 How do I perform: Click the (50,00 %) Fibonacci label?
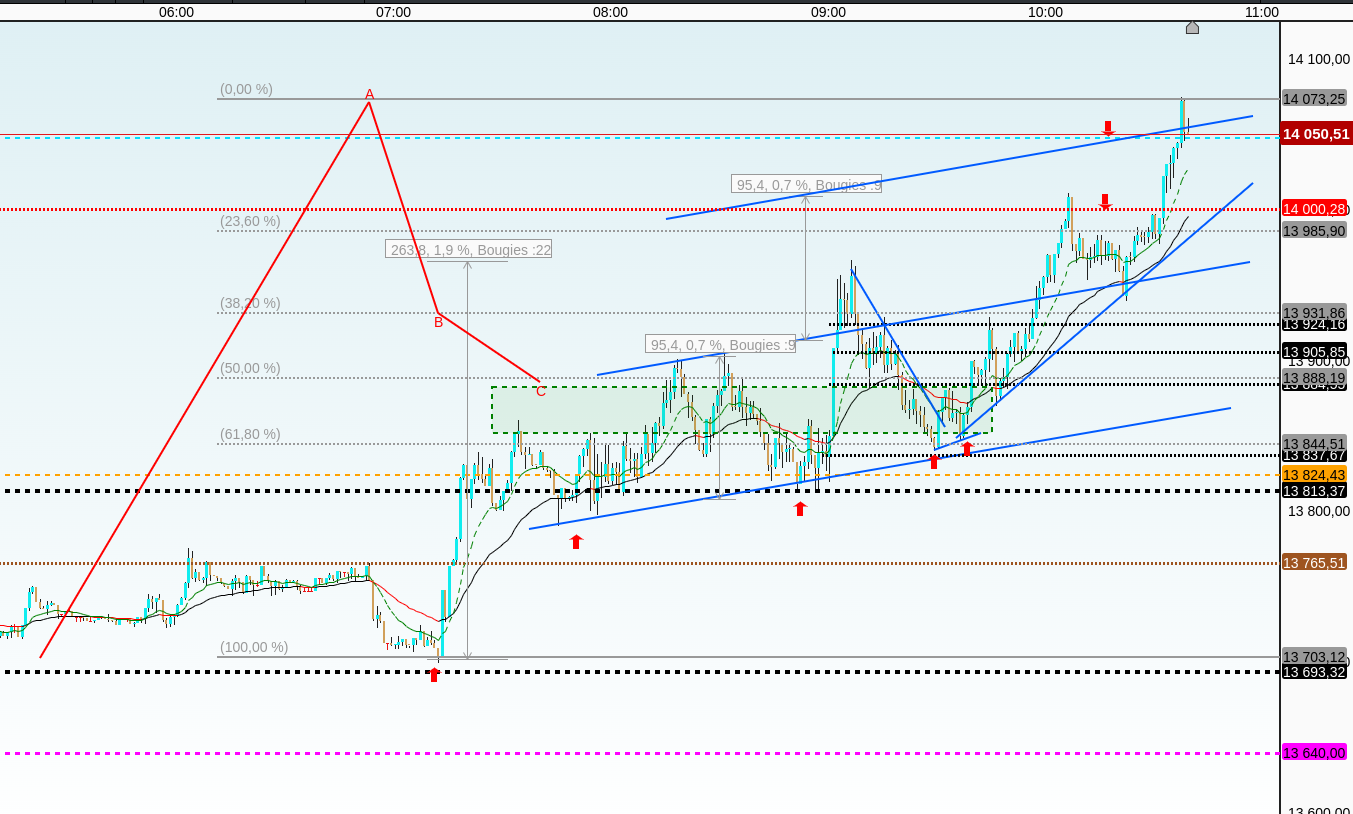click(250, 368)
